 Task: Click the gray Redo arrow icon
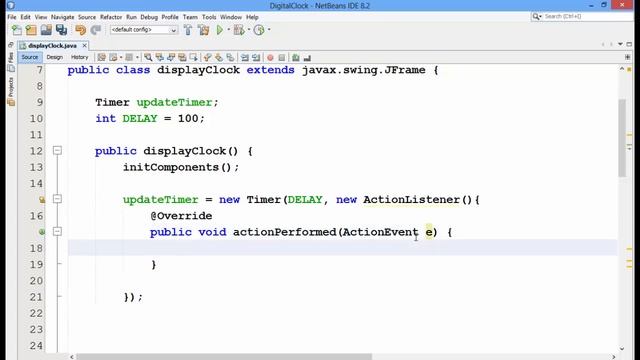click(x=96, y=30)
